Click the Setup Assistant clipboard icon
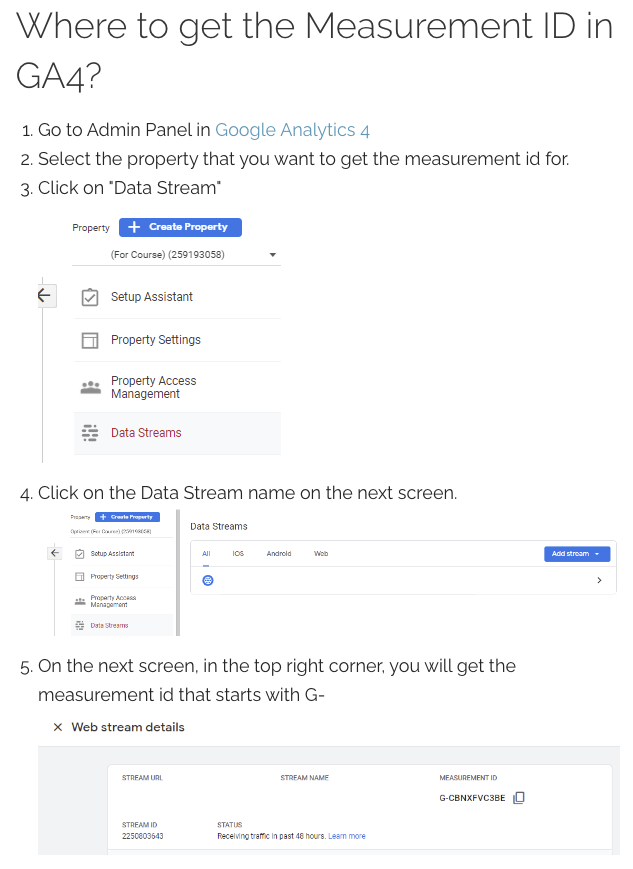Viewport: 633px width, 869px height. pos(90,297)
